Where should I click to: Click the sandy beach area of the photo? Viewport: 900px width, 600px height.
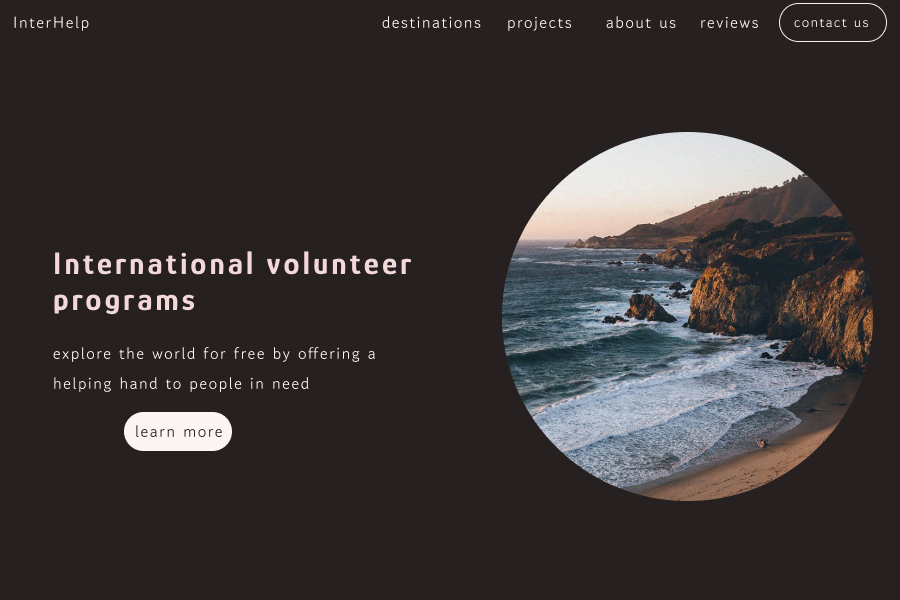tap(769, 459)
